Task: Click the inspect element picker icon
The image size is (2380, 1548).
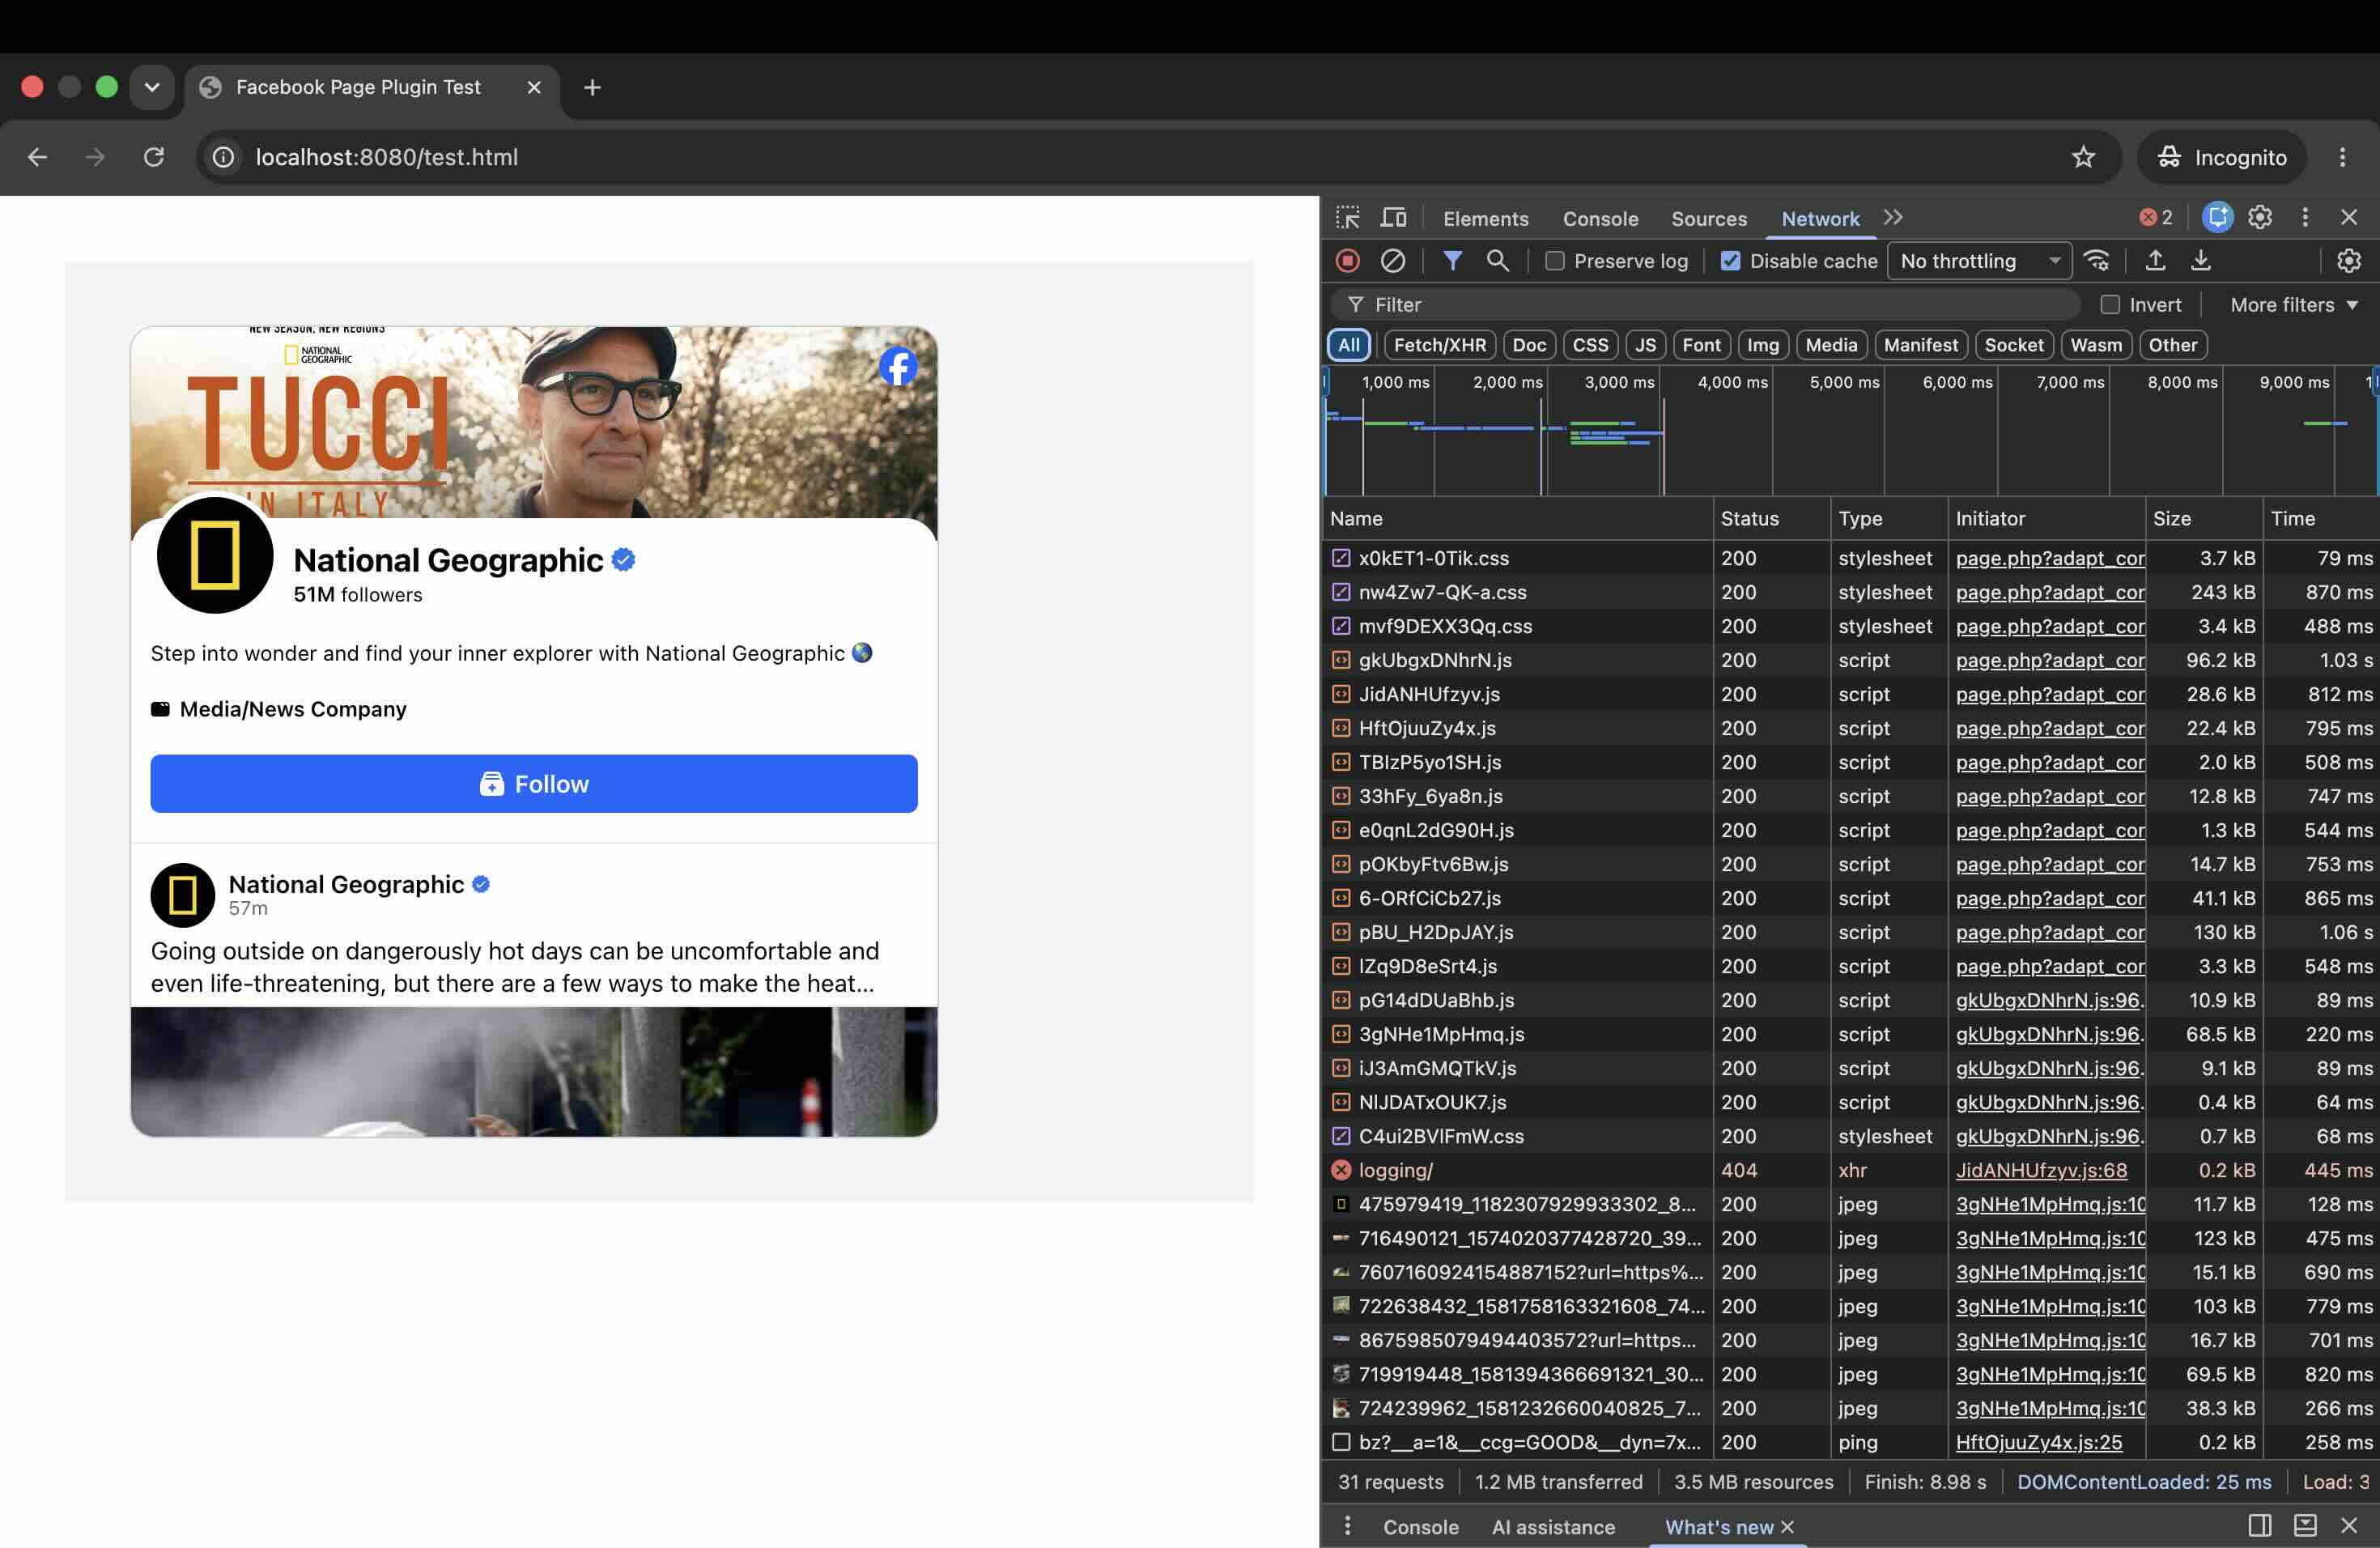Action: click(x=1347, y=218)
